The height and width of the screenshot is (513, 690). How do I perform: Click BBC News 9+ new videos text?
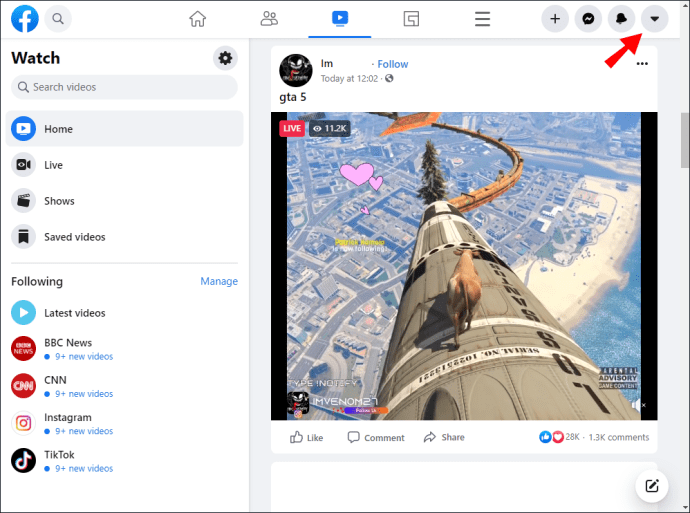(x=84, y=356)
